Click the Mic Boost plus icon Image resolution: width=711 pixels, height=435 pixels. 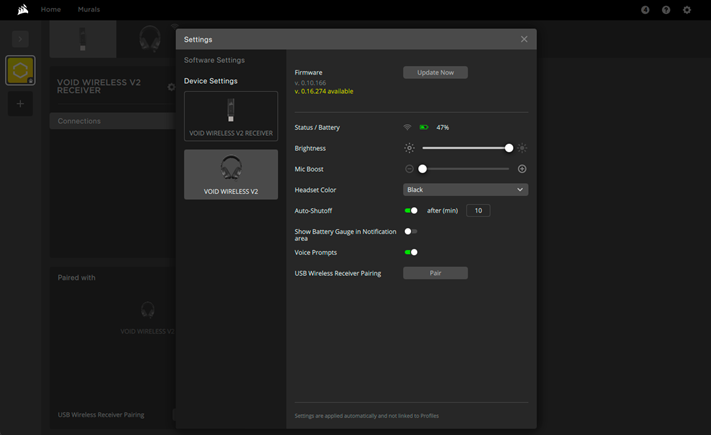(522, 169)
